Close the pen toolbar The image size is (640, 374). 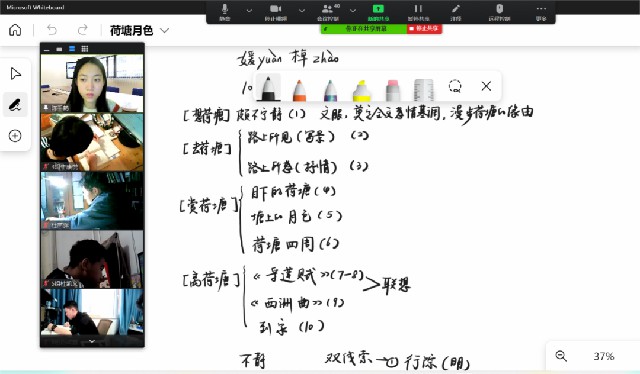[x=486, y=86]
